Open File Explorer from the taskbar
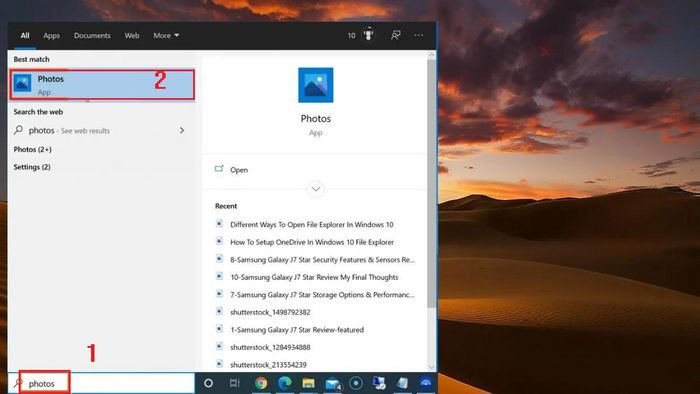Image resolution: width=700 pixels, height=394 pixels. coord(308,383)
